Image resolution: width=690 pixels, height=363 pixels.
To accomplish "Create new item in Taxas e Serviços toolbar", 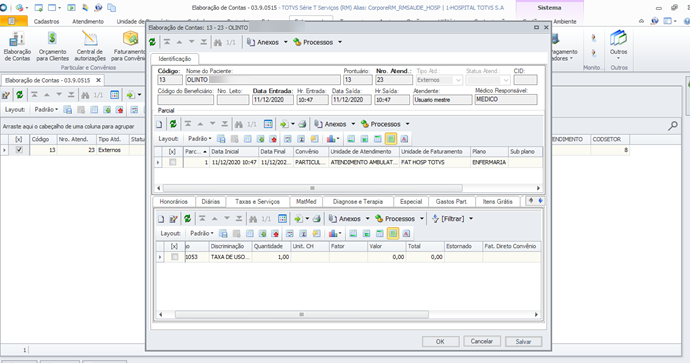I will [x=161, y=219].
